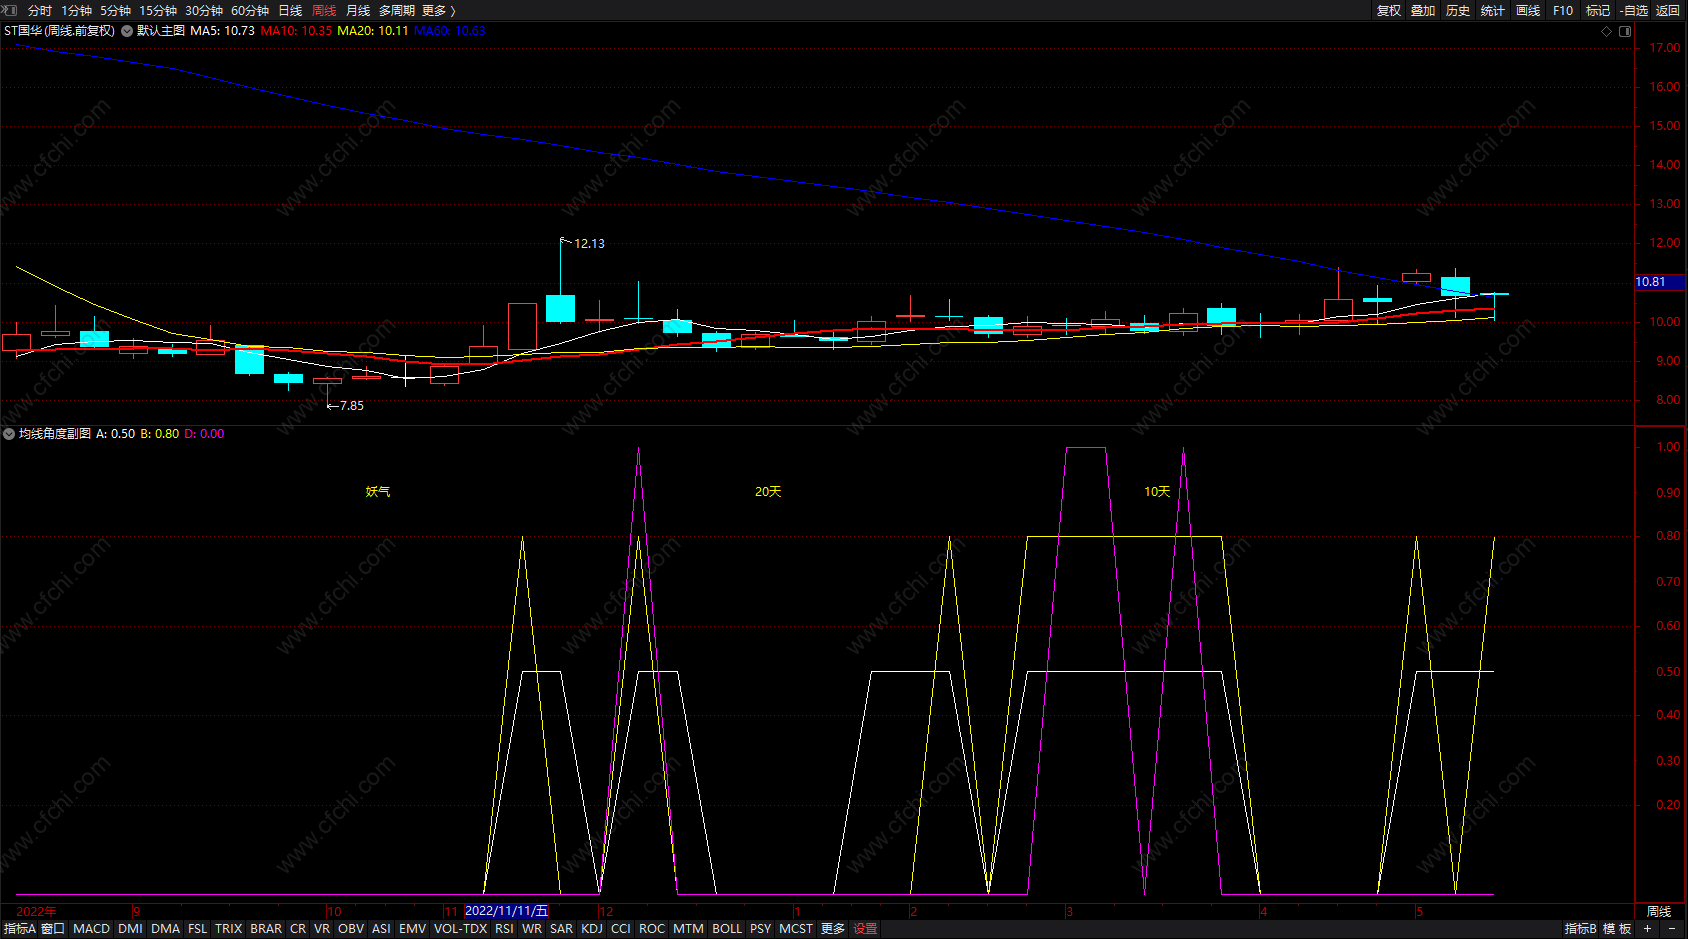The height and width of the screenshot is (939, 1688).
Task: Expand 更多 indicators in the bottom bar
Action: (833, 929)
